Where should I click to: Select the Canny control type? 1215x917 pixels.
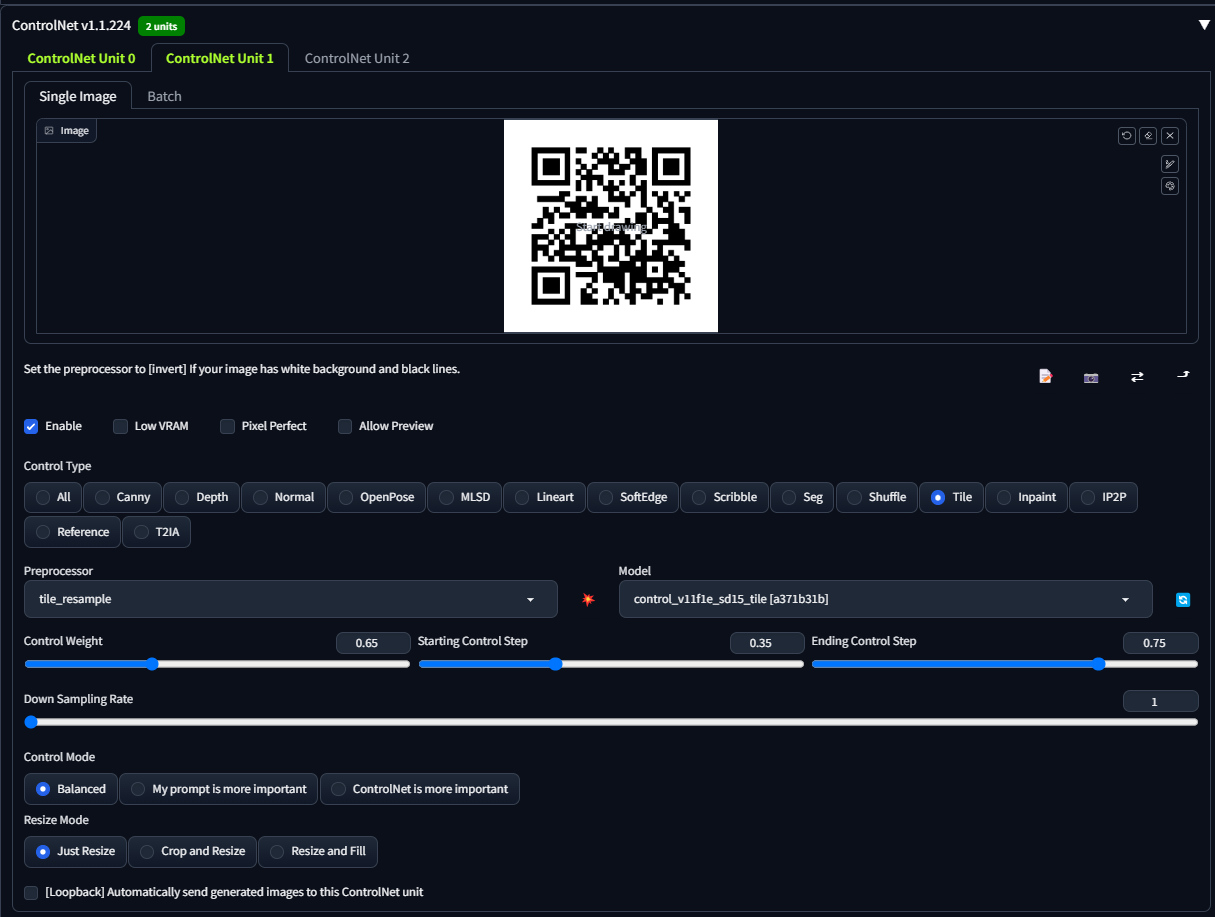click(122, 497)
